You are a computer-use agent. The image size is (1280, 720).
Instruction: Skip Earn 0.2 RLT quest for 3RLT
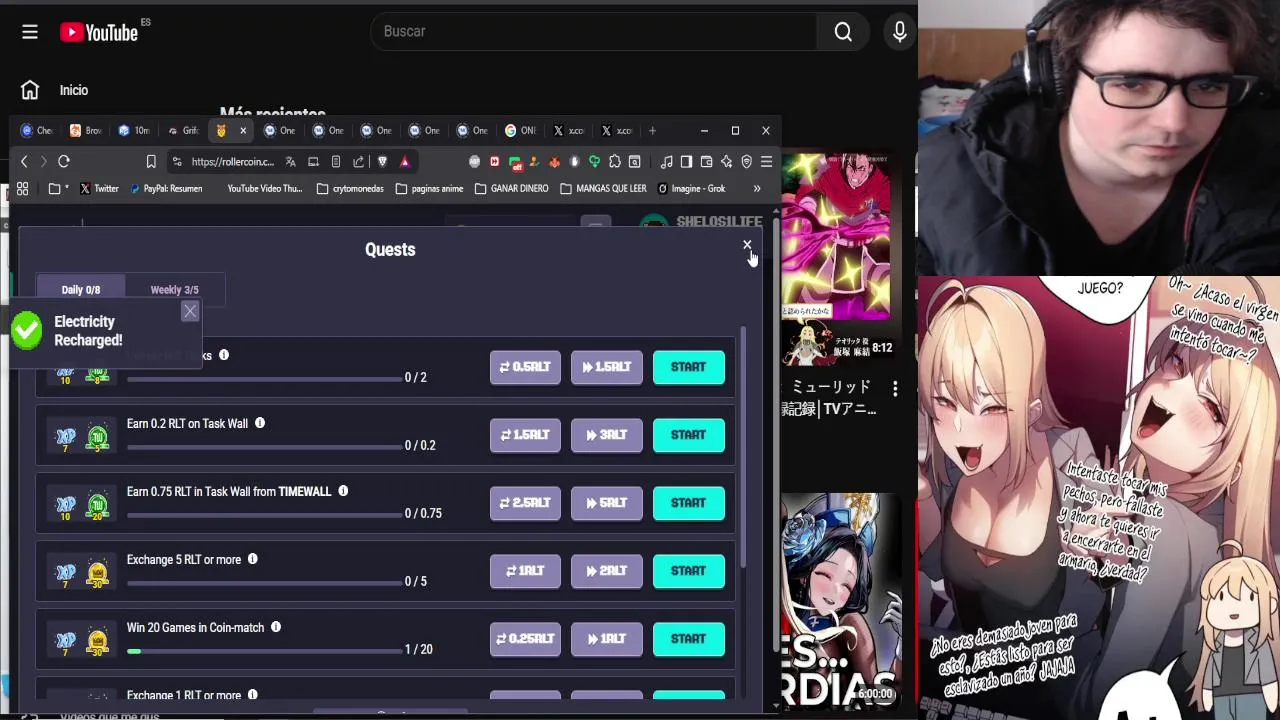click(x=607, y=435)
